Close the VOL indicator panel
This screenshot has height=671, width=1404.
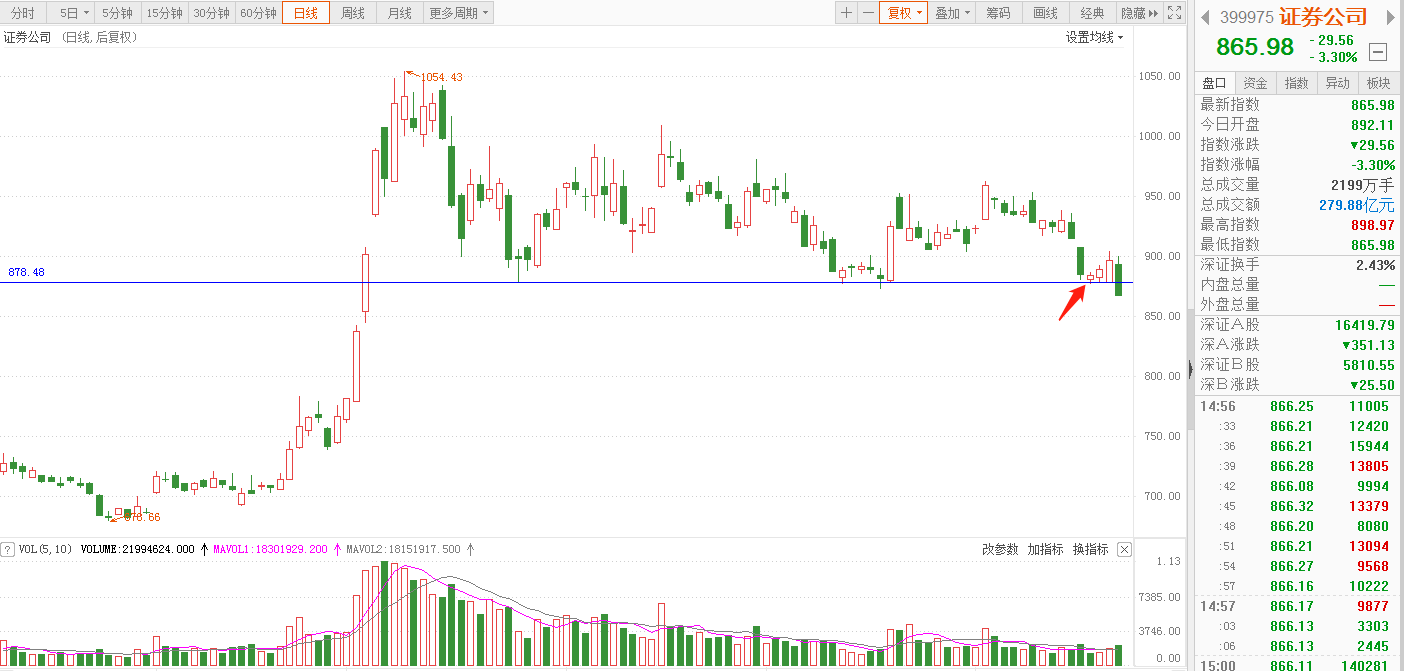pos(1124,549)
